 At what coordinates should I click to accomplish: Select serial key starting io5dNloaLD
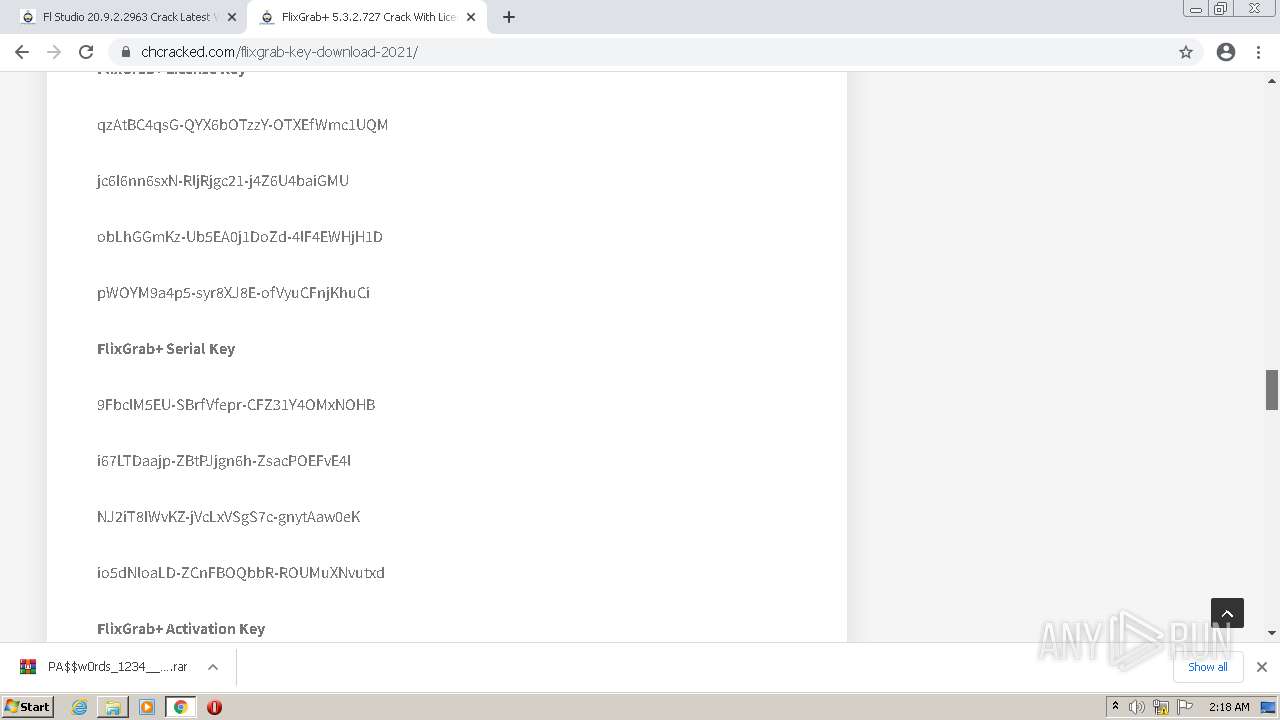click(x=241, y=573)
